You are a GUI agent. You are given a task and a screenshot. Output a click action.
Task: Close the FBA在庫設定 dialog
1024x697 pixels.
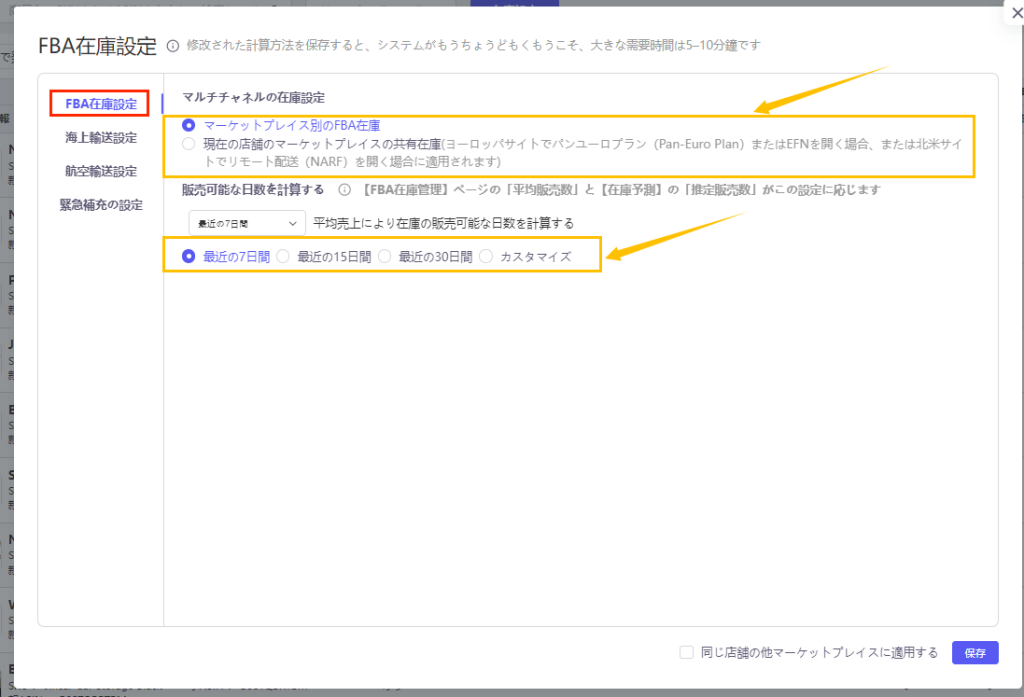[x=1017, y=13]
